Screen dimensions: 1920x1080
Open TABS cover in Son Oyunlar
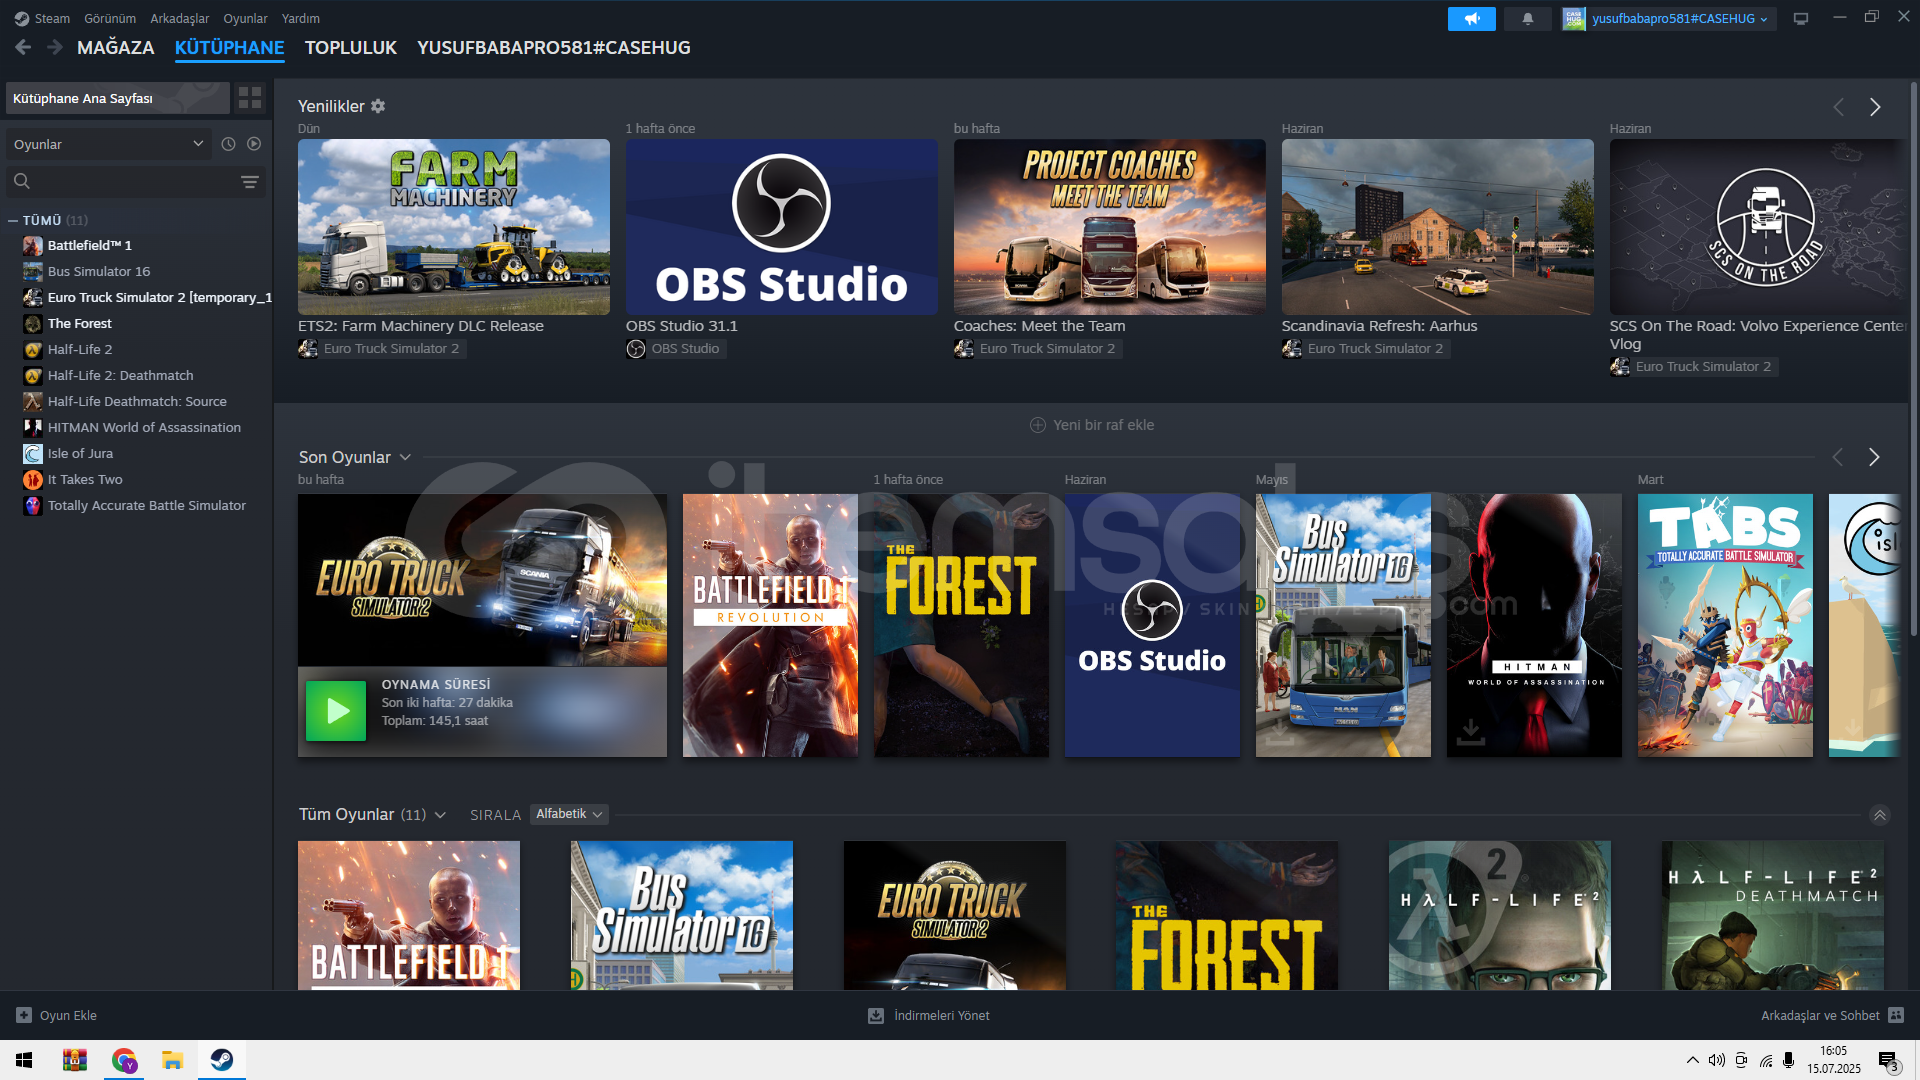pyautogui.click(x=1725, y=625)
